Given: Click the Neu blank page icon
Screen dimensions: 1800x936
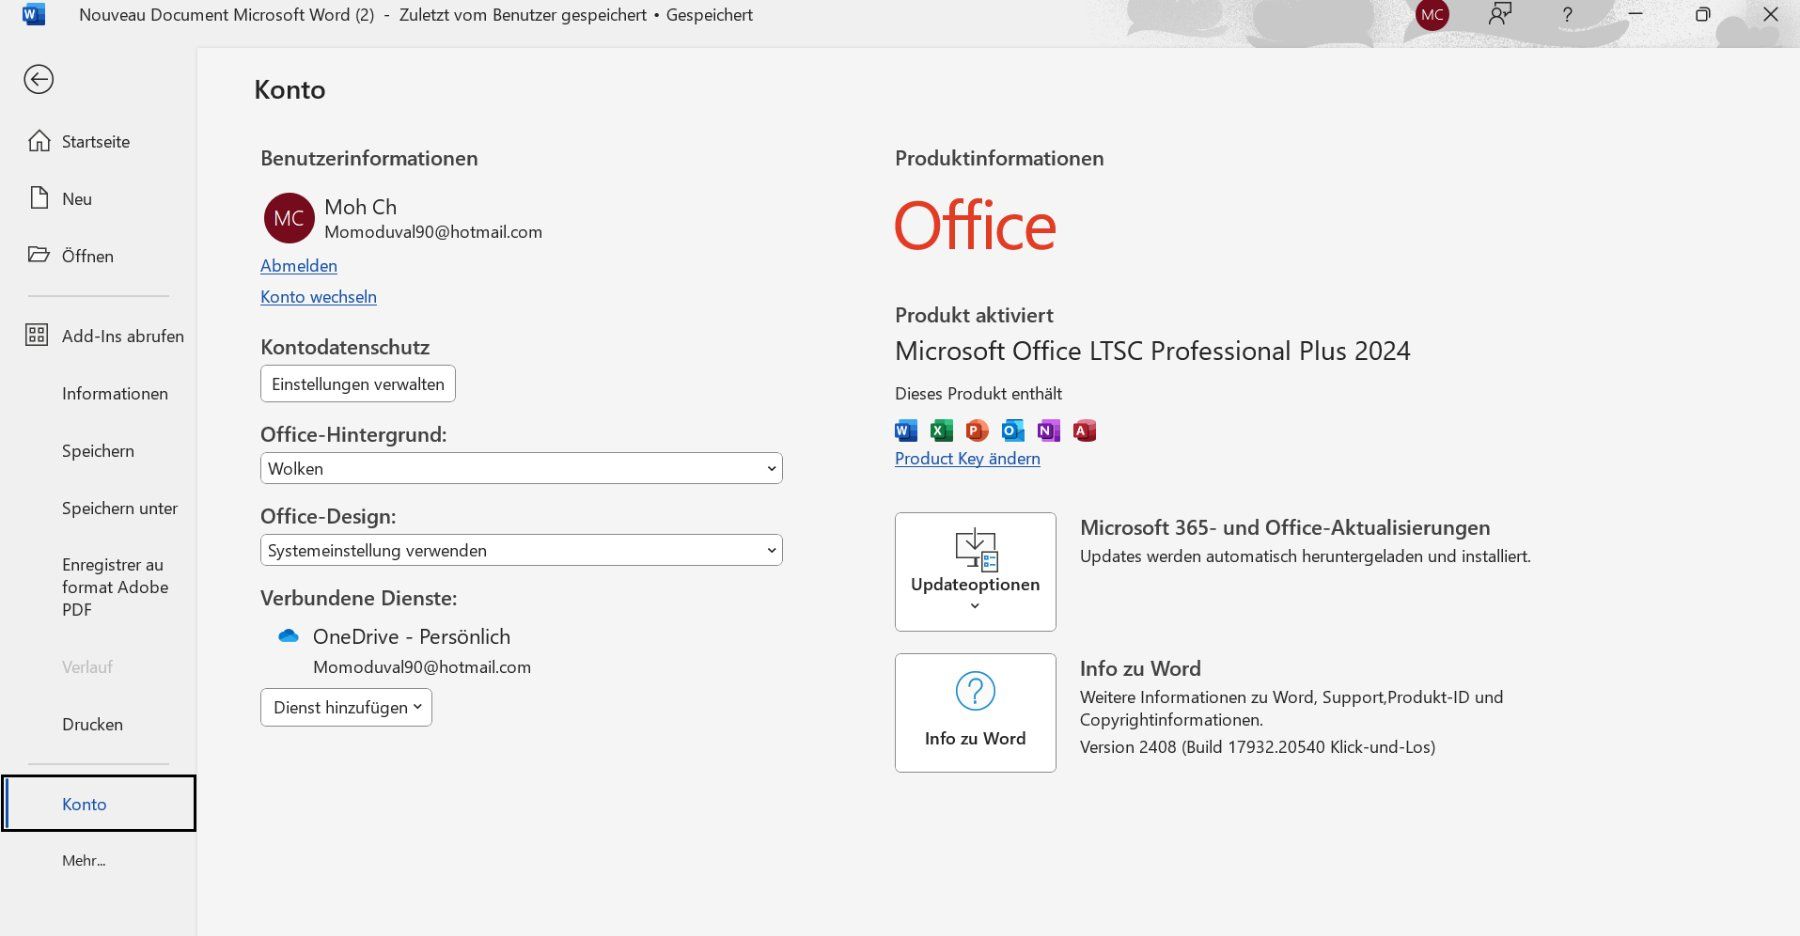Looking at the screenshot, I should (39, 198).
